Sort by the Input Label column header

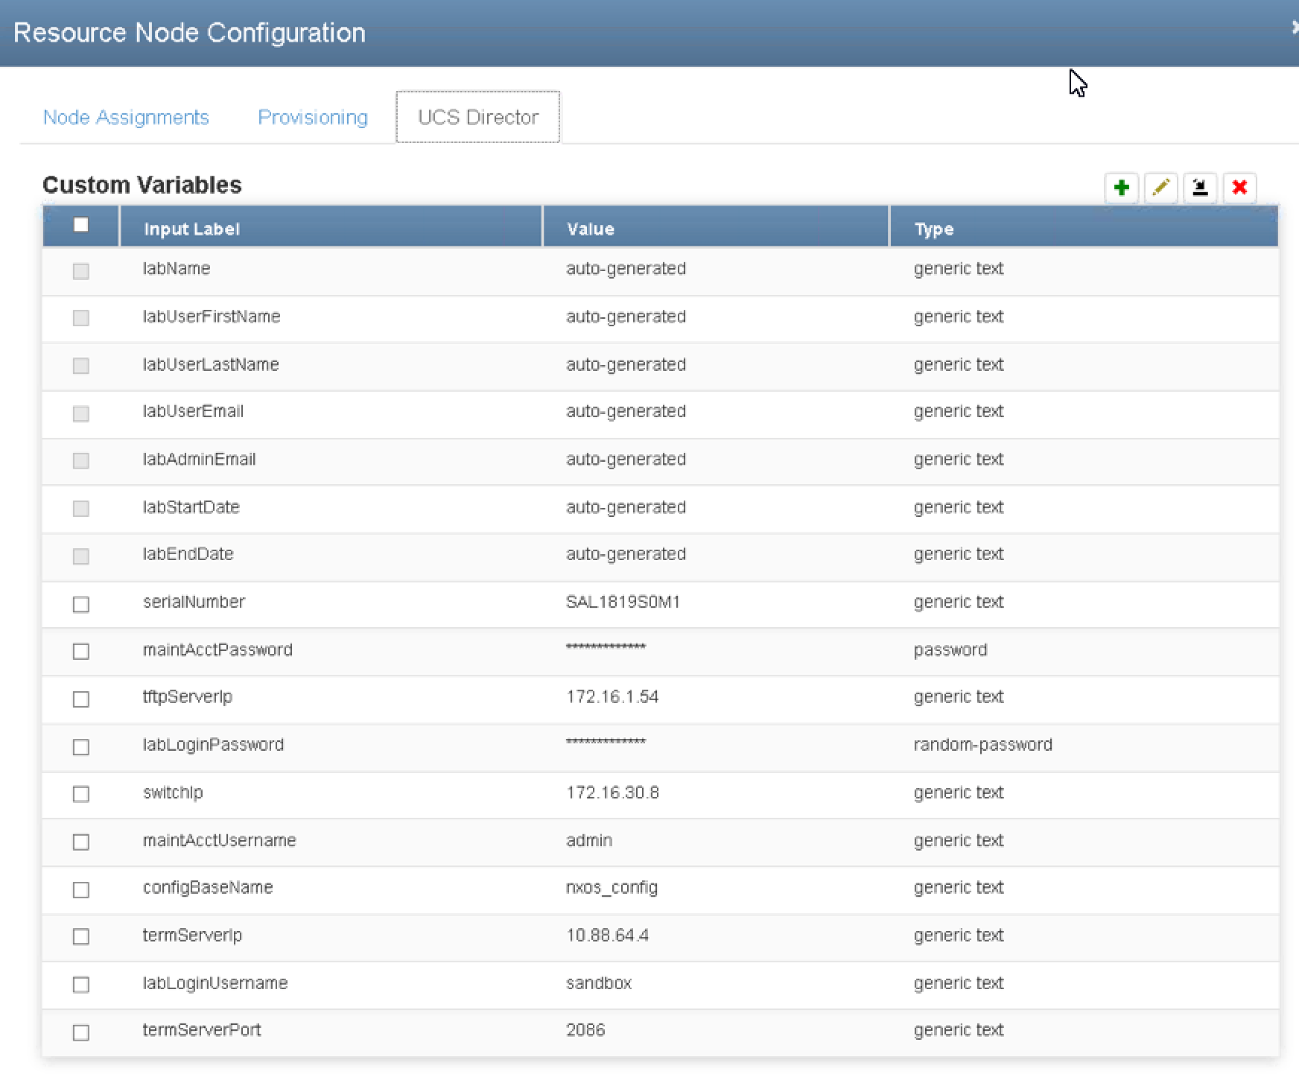pos(330,228)
